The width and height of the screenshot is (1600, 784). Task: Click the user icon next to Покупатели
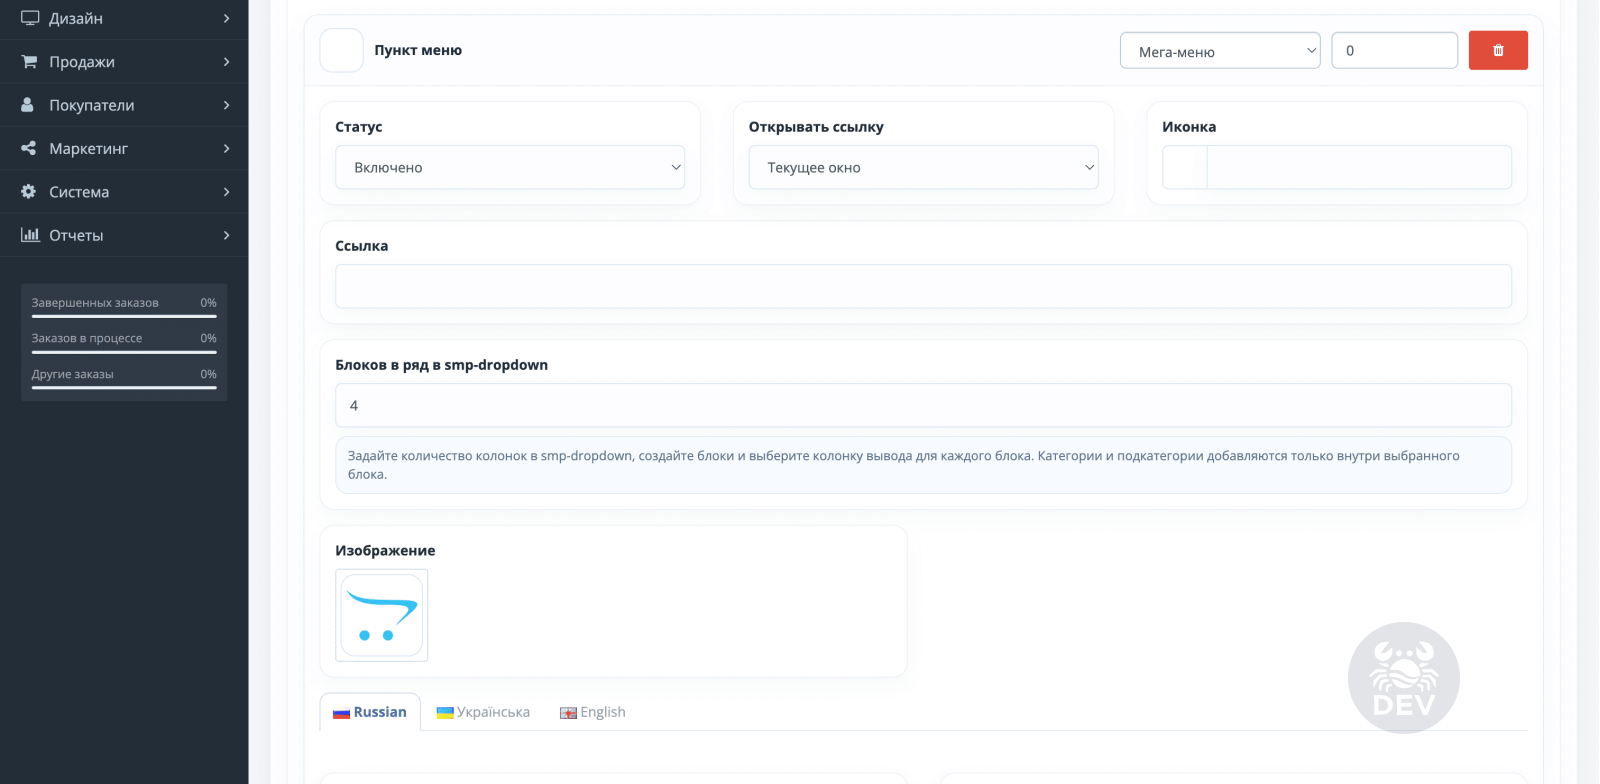[28, 105]
